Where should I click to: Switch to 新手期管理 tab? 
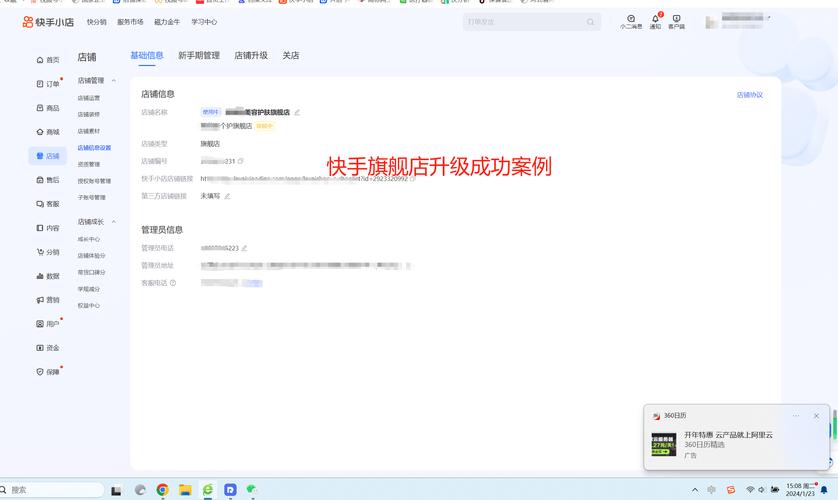pos(199,56)
